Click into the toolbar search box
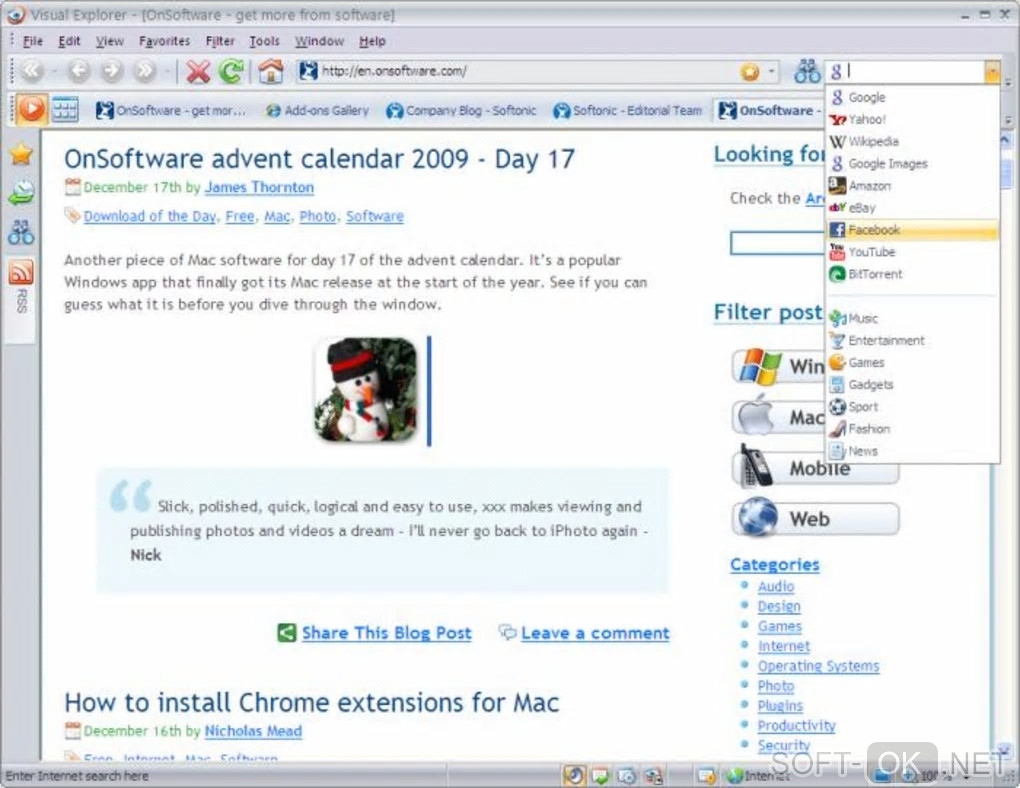This screenshot has height=788, width=1020. (x=915, y=72)
